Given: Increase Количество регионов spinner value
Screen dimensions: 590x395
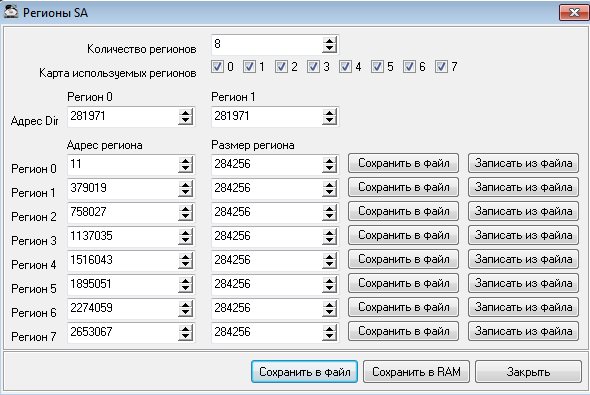Looking at the screenshot, I should 329,41.
